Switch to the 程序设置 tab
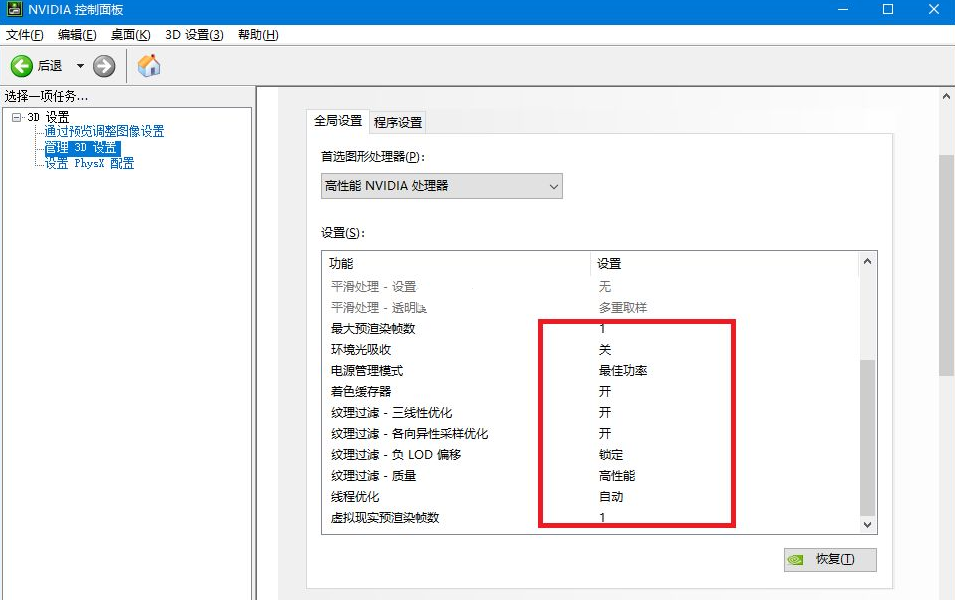Viewport: 955px width, 600px height. click(x=398, y=122)
